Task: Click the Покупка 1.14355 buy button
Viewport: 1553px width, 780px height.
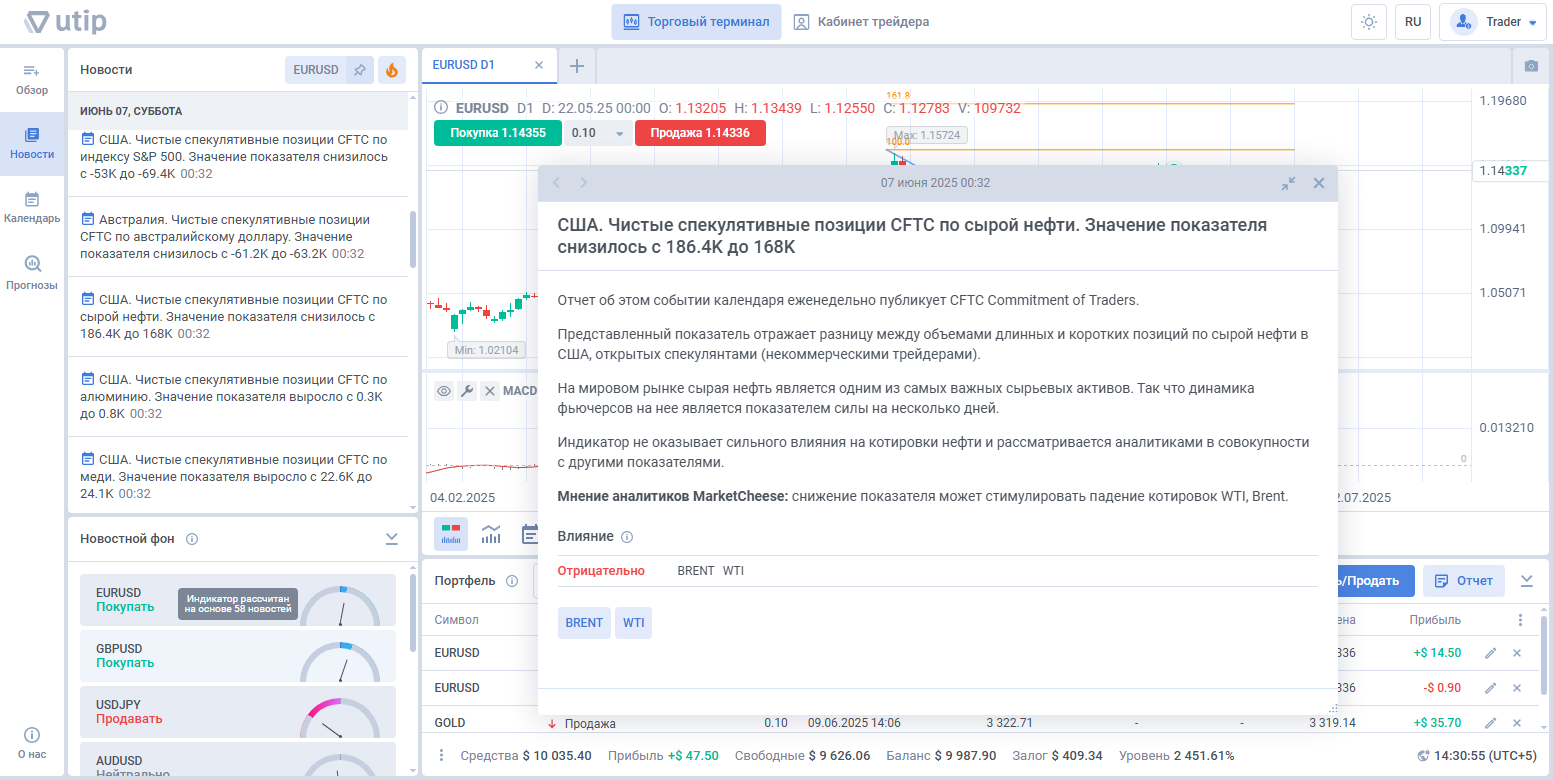Action: 498,133
